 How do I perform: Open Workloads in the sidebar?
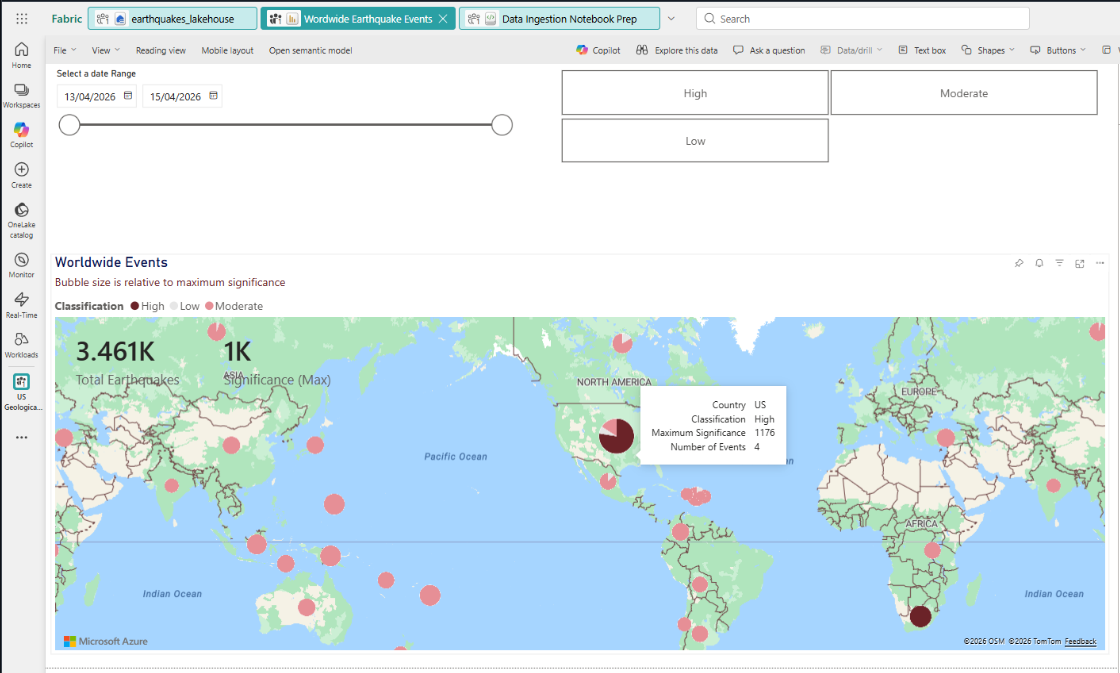(x=21, y=345)
